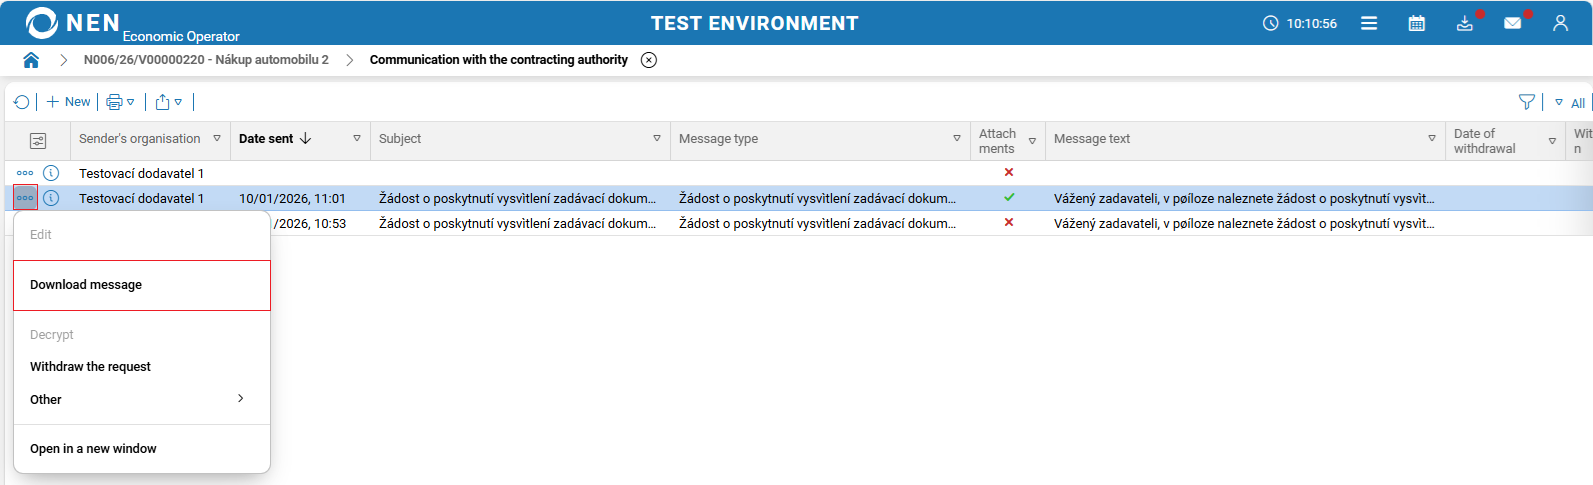Close the Communication with contracting authority breadcrumb

pos(649,60)
